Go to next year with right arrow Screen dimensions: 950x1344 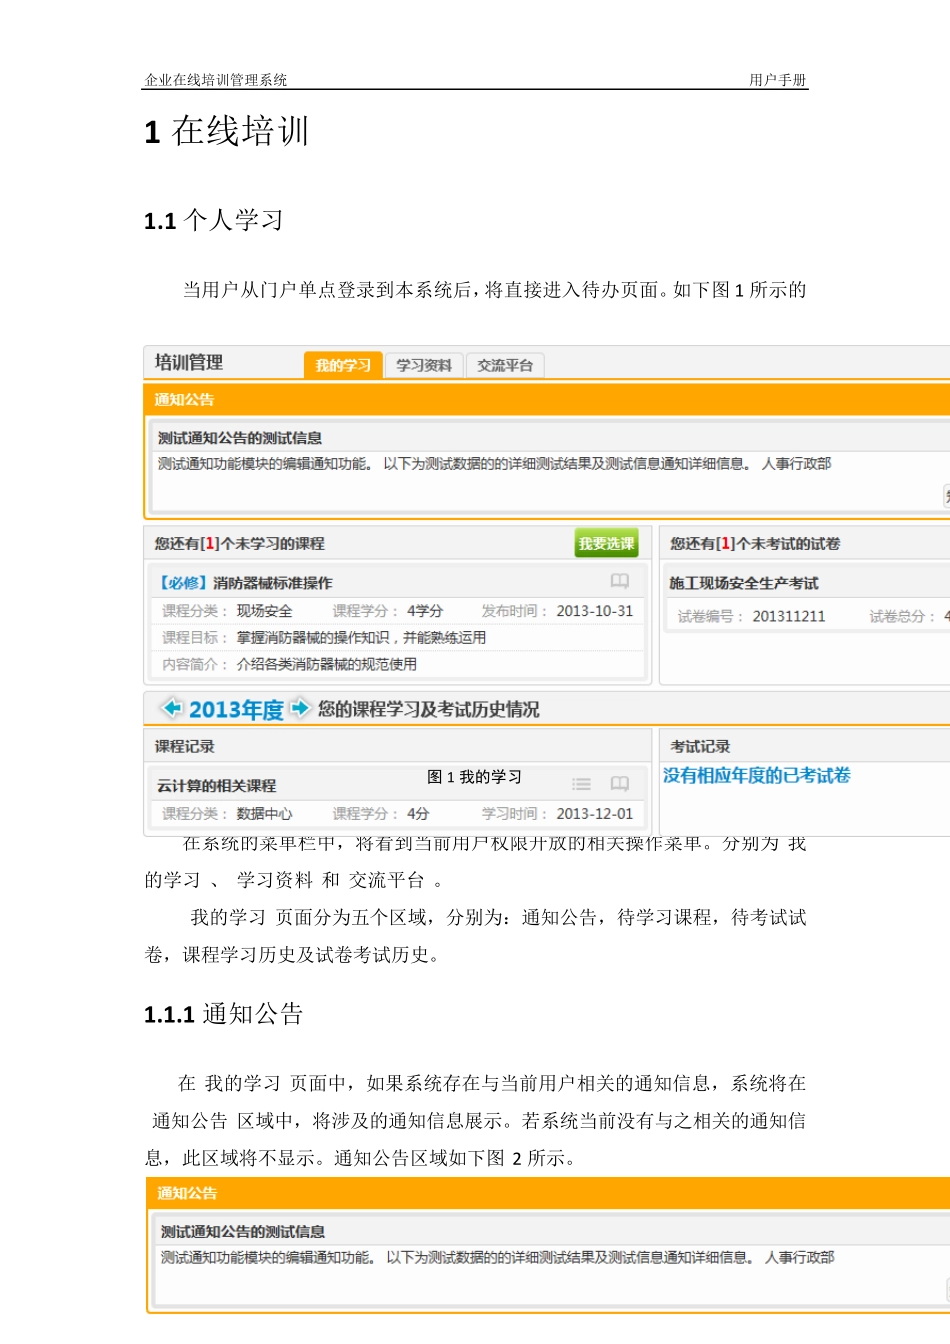tap(300, 709)
